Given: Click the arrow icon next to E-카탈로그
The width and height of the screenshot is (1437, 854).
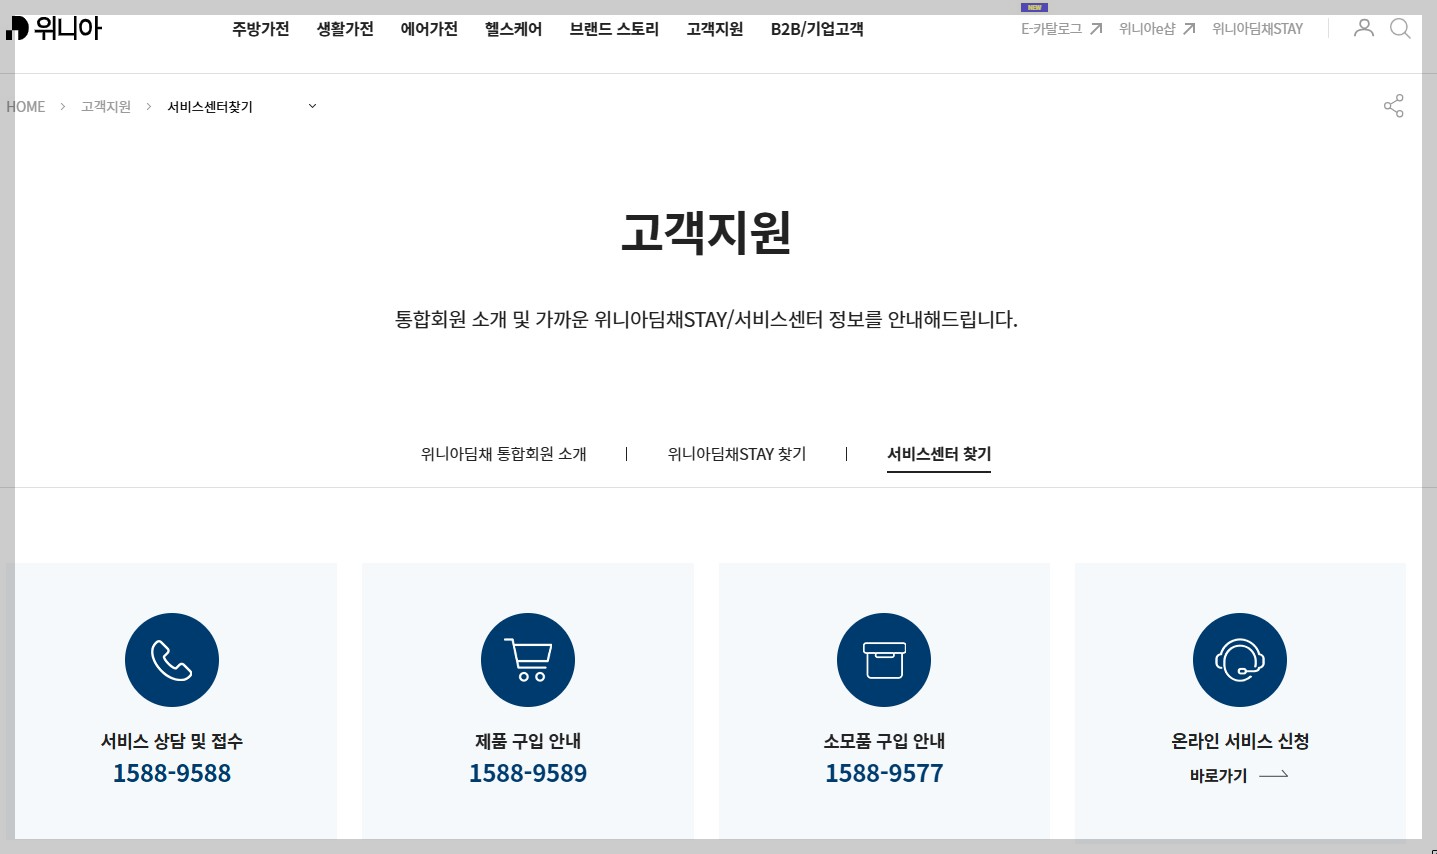Looking at the screenshot, I should pyautogui.click(x=1096, y=29).
